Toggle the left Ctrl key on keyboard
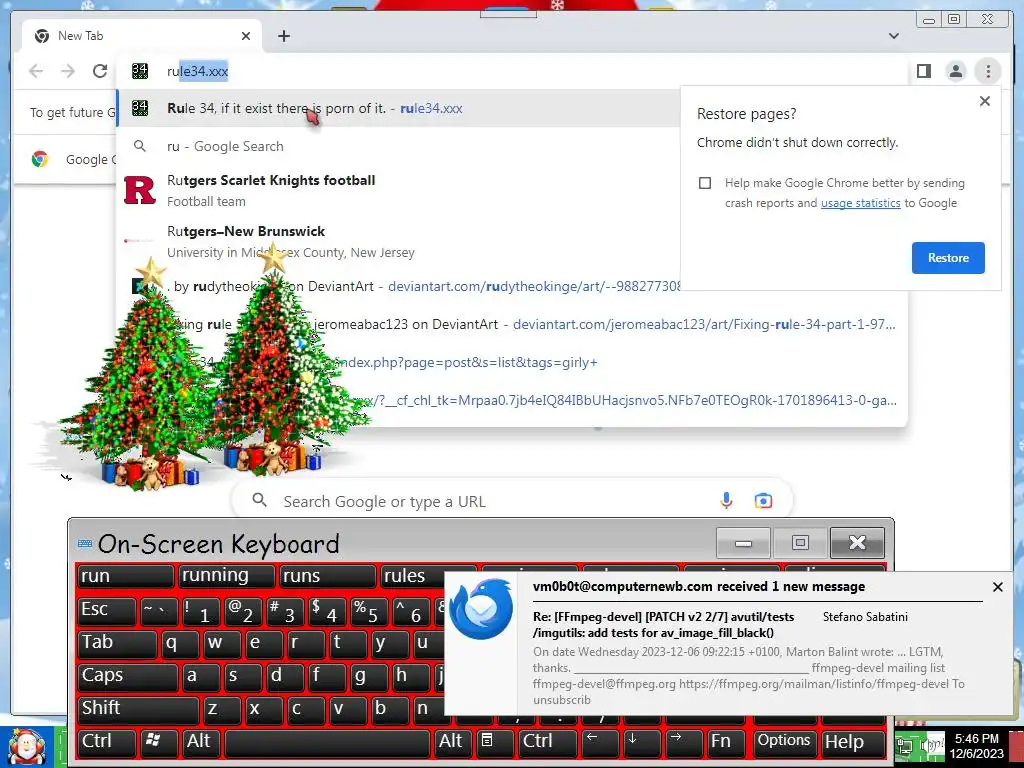1024x768 pixels. click(x=106, y=742)
